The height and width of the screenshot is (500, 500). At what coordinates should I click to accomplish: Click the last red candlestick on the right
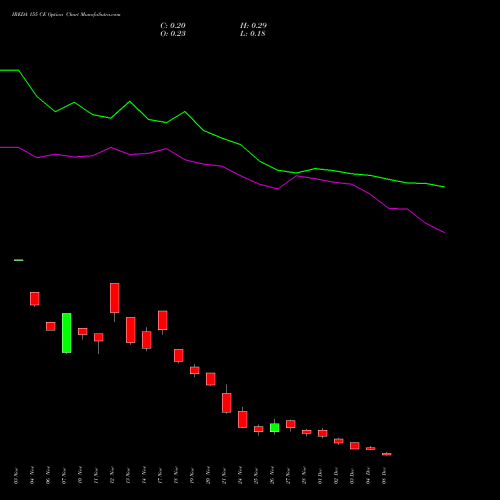pos(387,454)
